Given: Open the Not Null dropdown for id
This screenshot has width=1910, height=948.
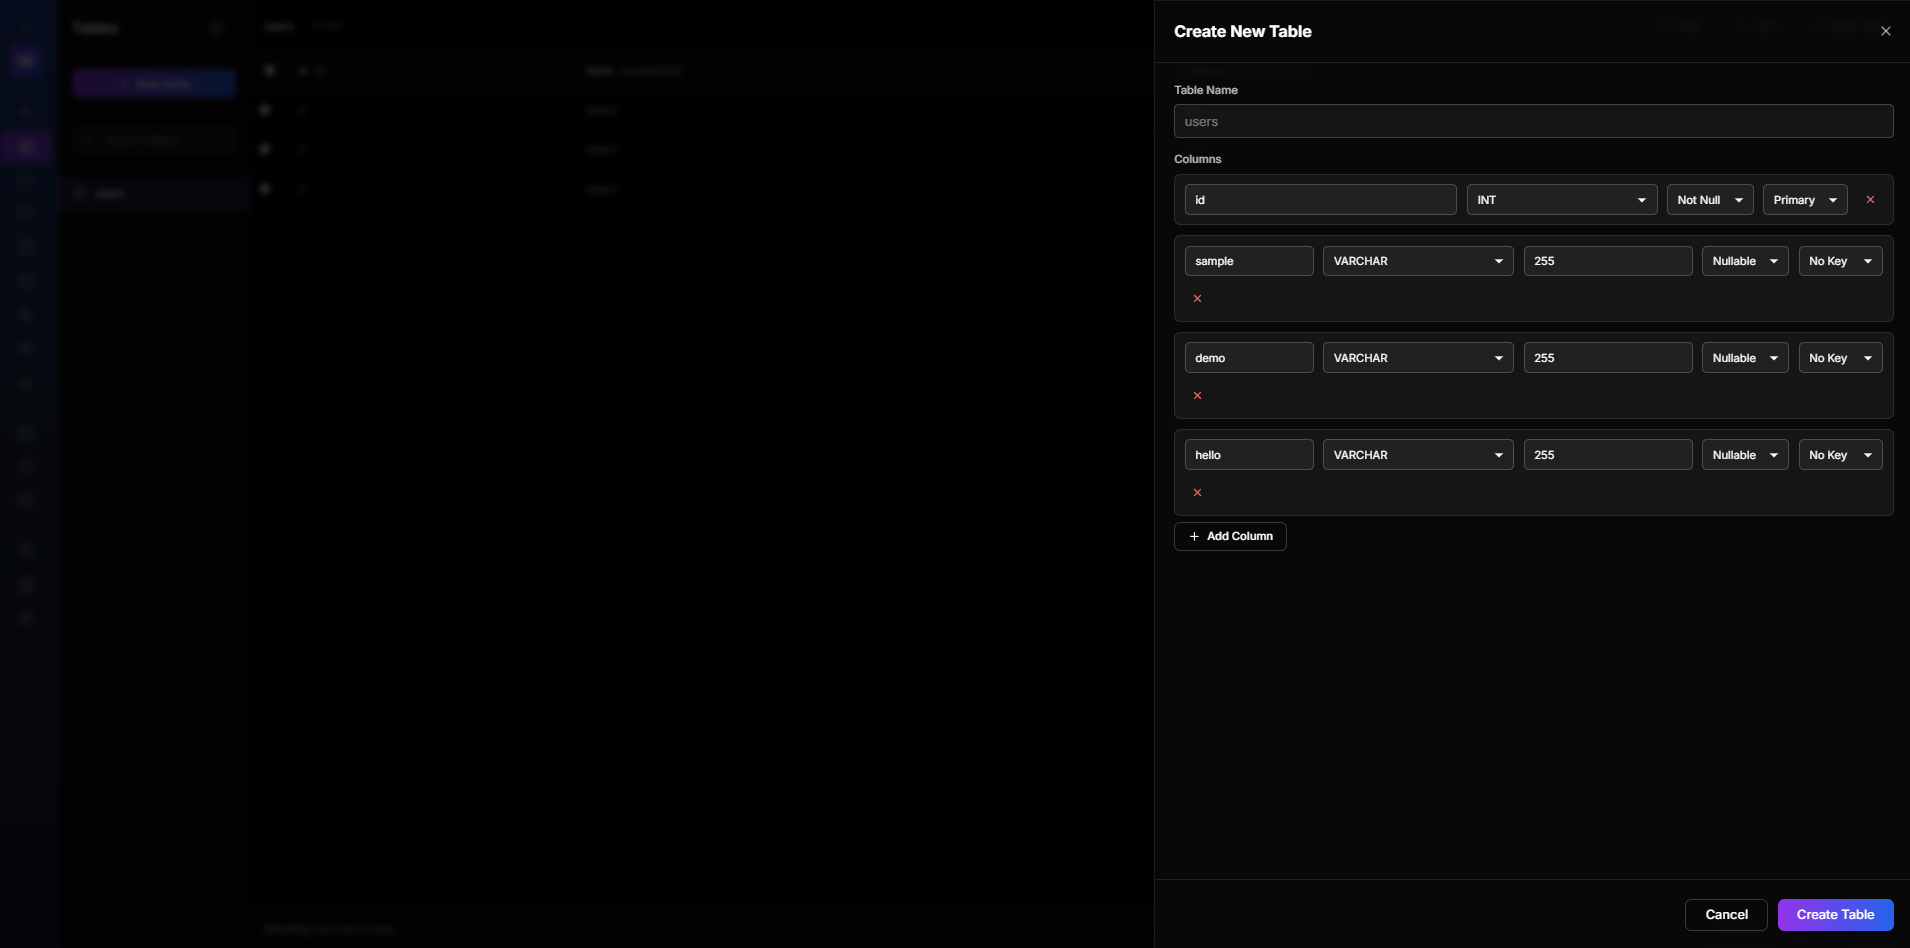Looking at the screenshot, I should tap(1709, 200).
